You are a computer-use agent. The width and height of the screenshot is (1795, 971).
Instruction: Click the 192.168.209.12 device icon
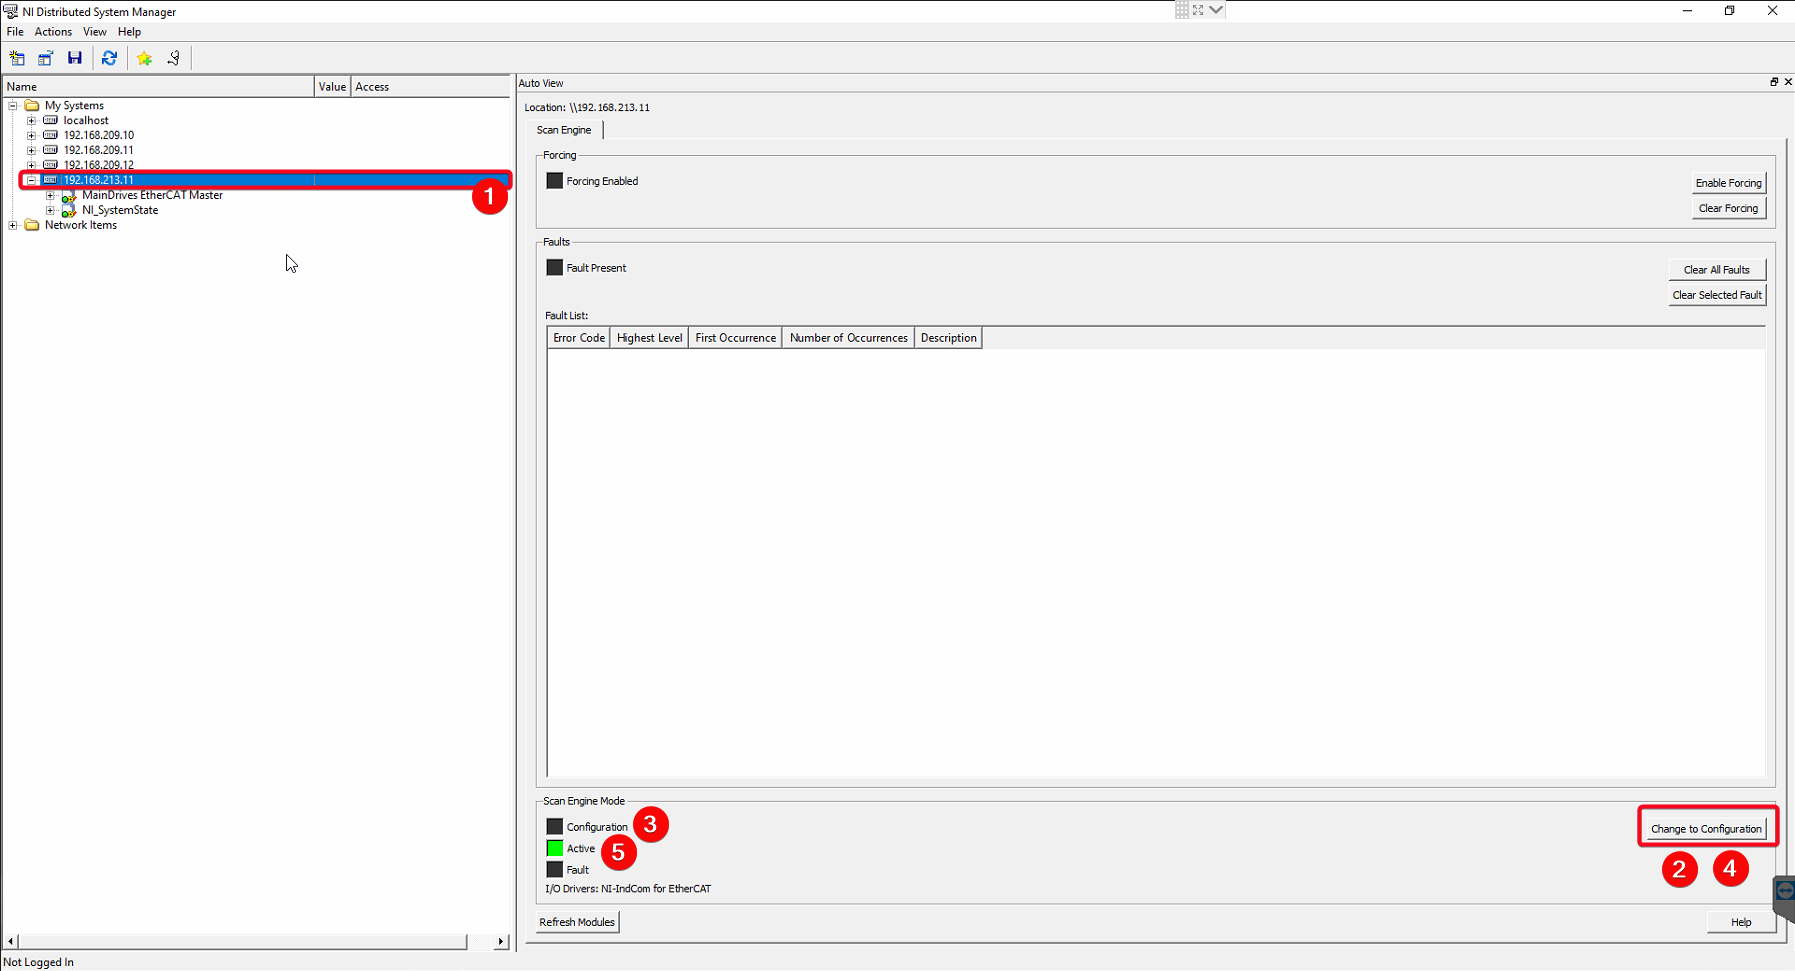51,165
